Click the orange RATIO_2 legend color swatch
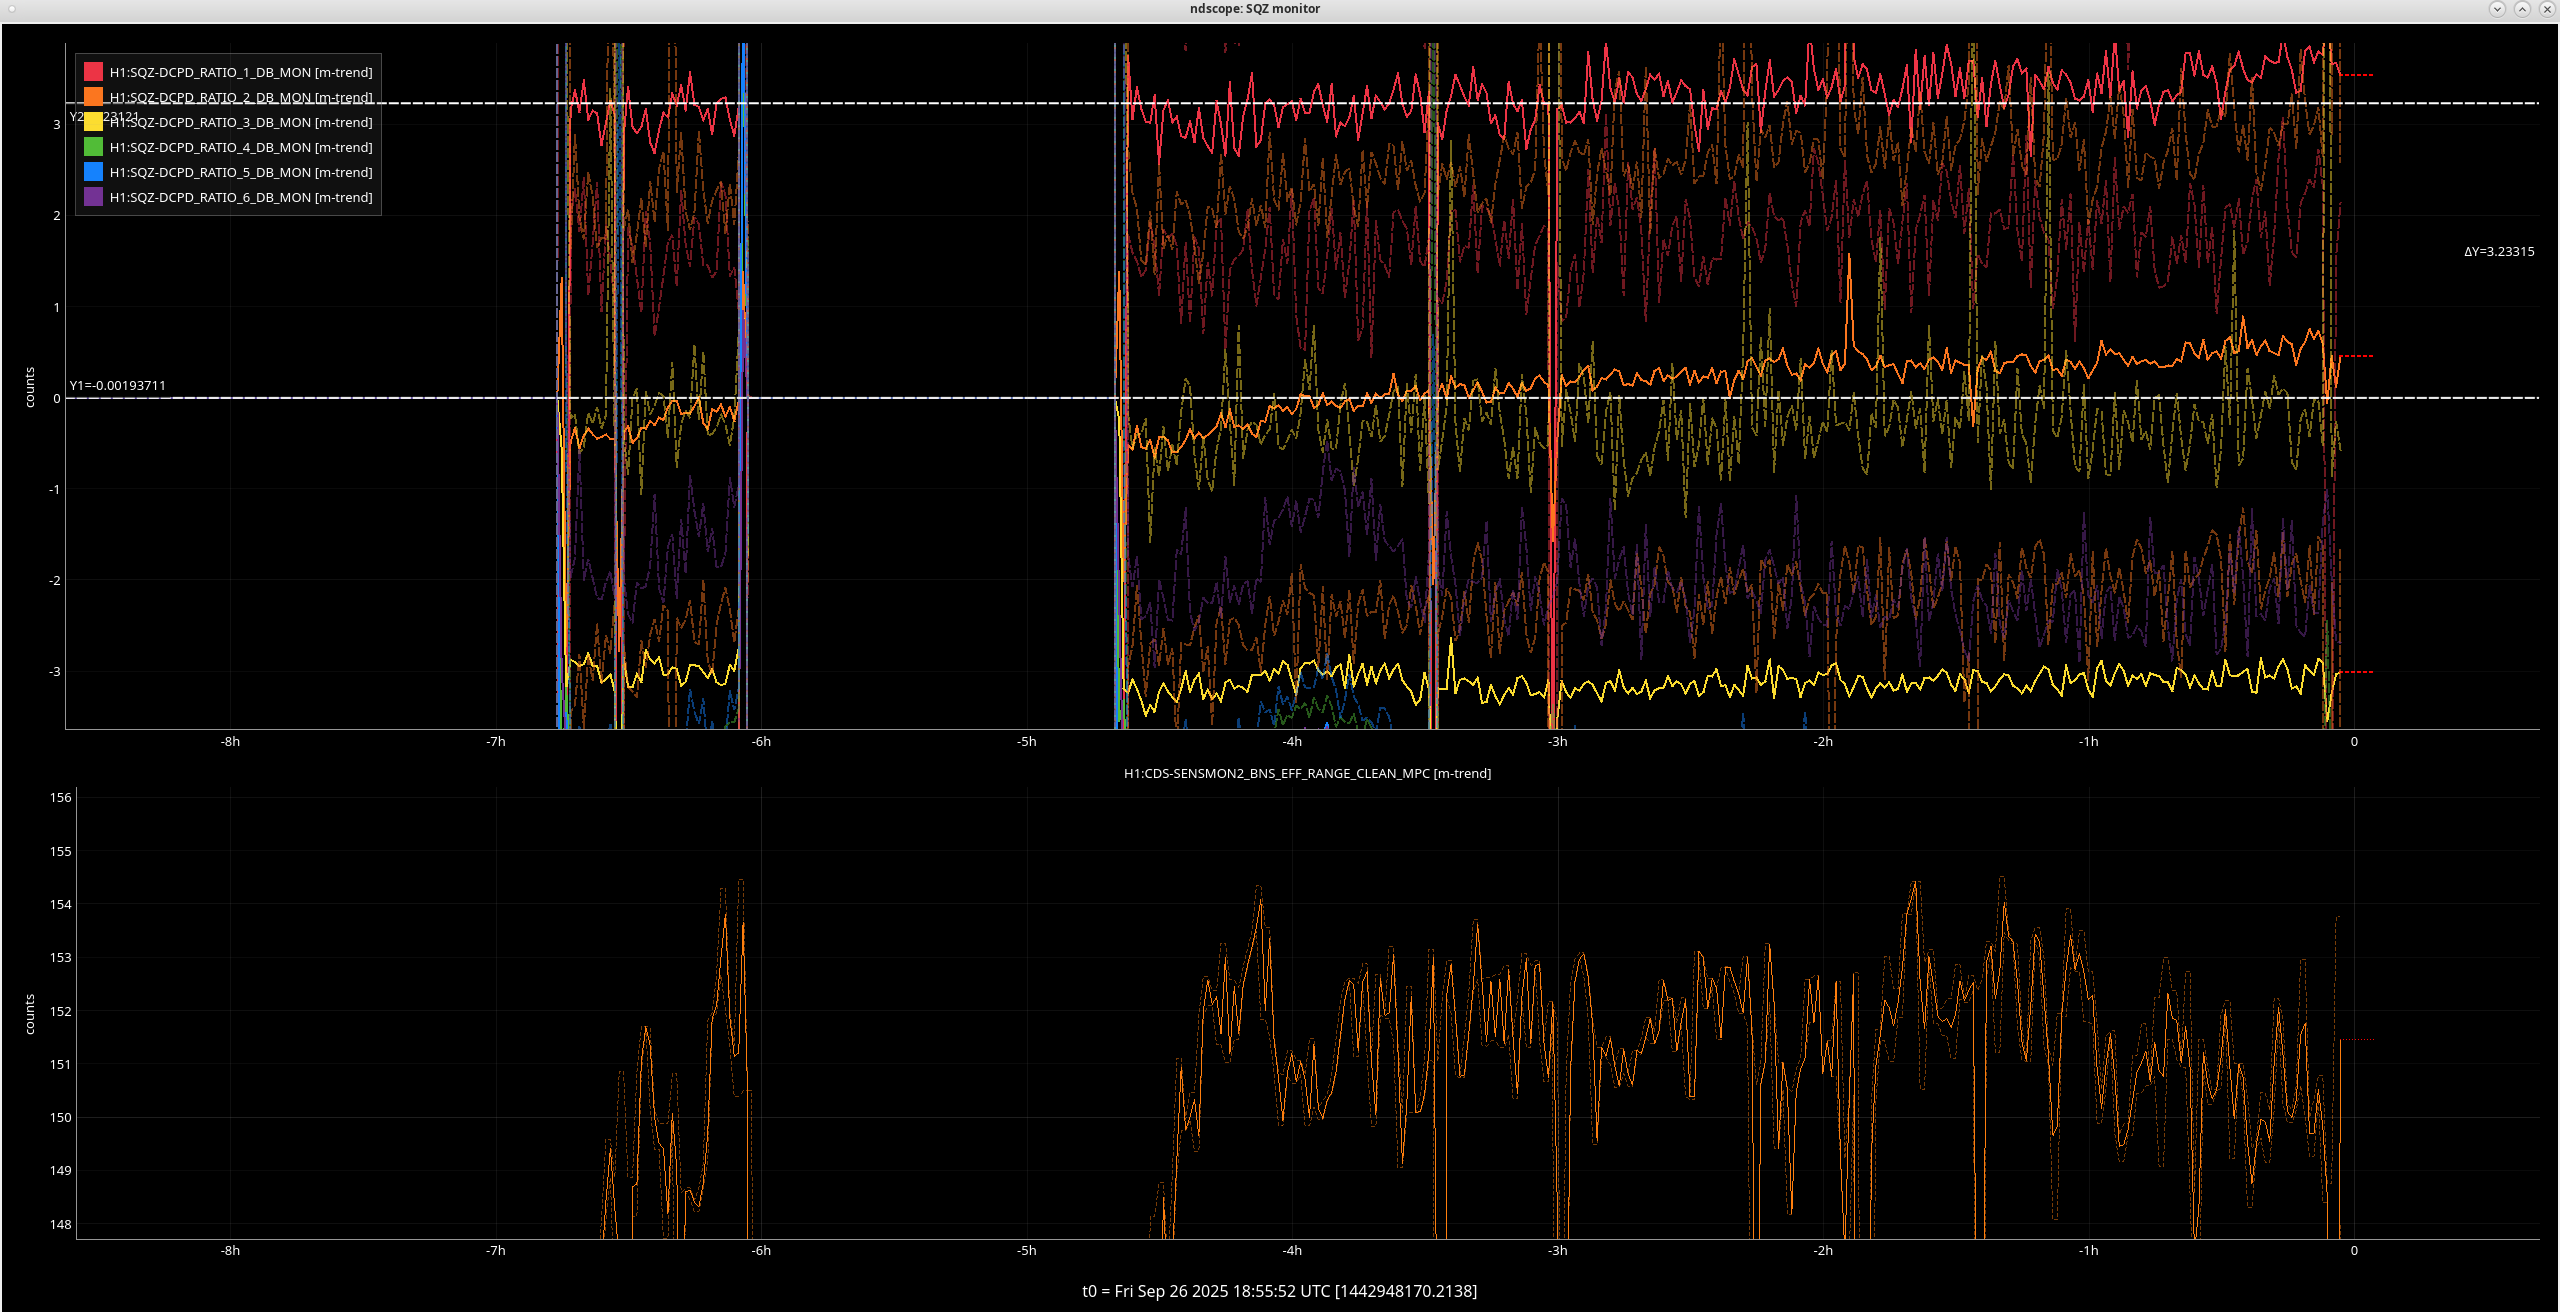The height and width of the screenshot is (1312, 2560). [93, 97]
